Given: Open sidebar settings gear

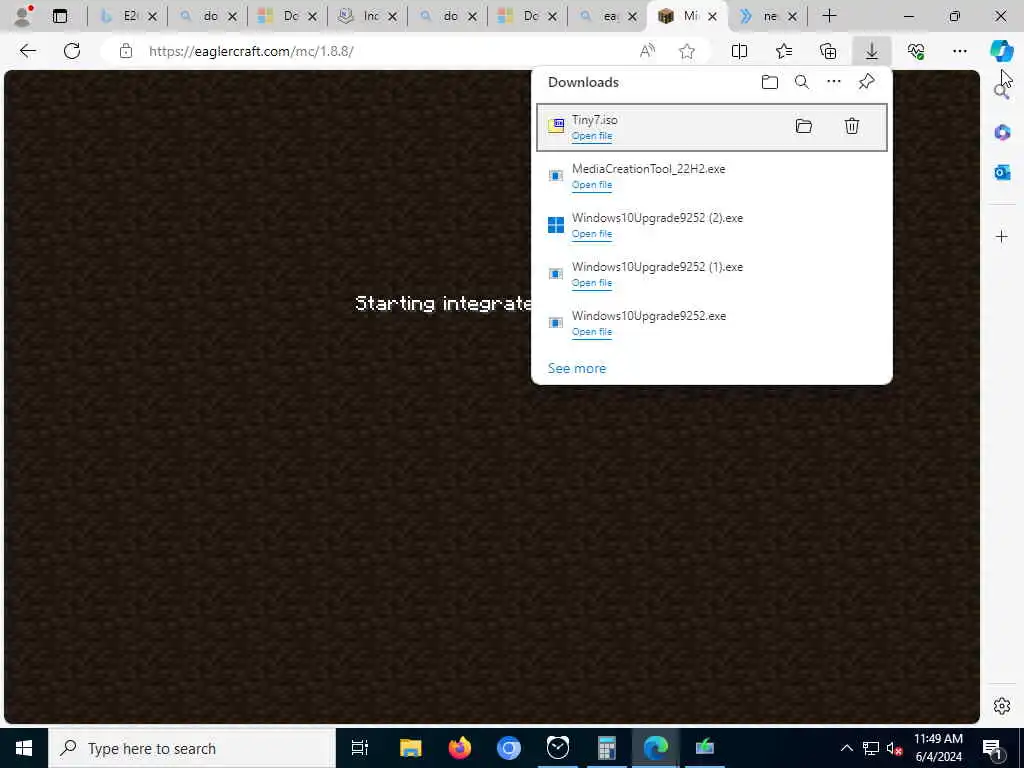Looking at the screenshot, I should (x=1002, y=706).
